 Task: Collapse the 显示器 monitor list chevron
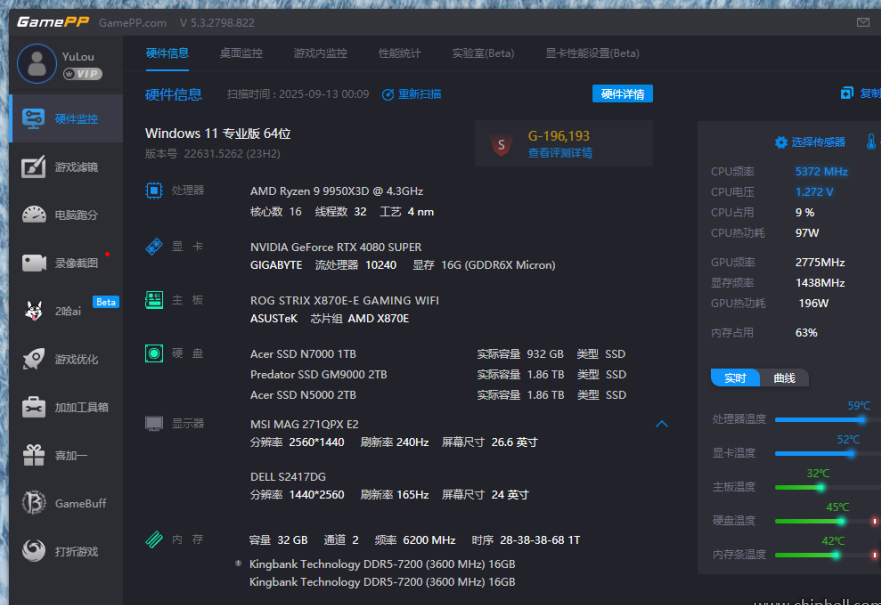(662, 423)
